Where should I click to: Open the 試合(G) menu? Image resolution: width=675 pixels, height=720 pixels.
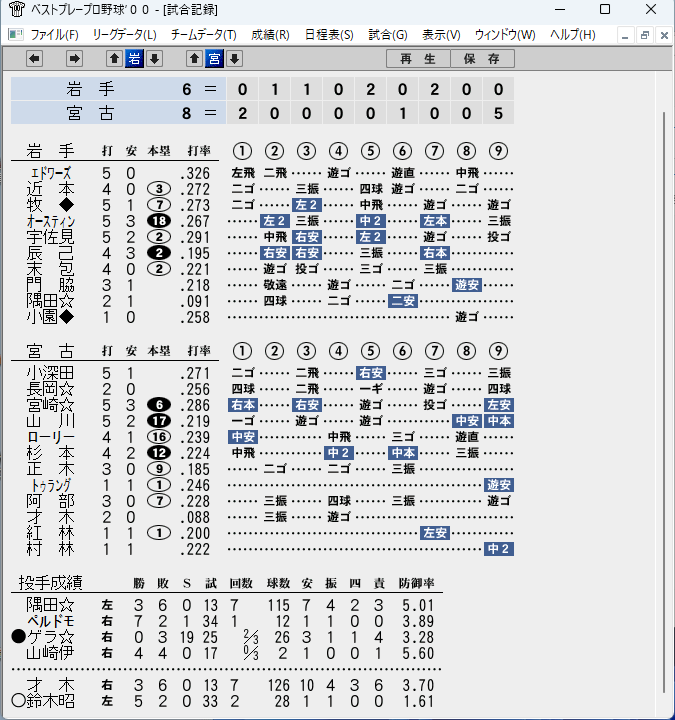388,35
